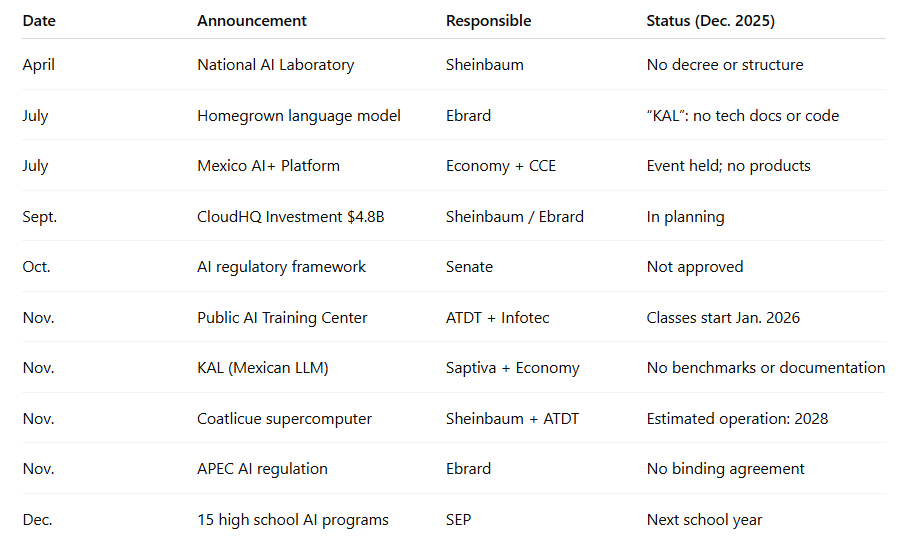Select the AI regulatory framework cell

pyautogui.click(x=281, y=267)
